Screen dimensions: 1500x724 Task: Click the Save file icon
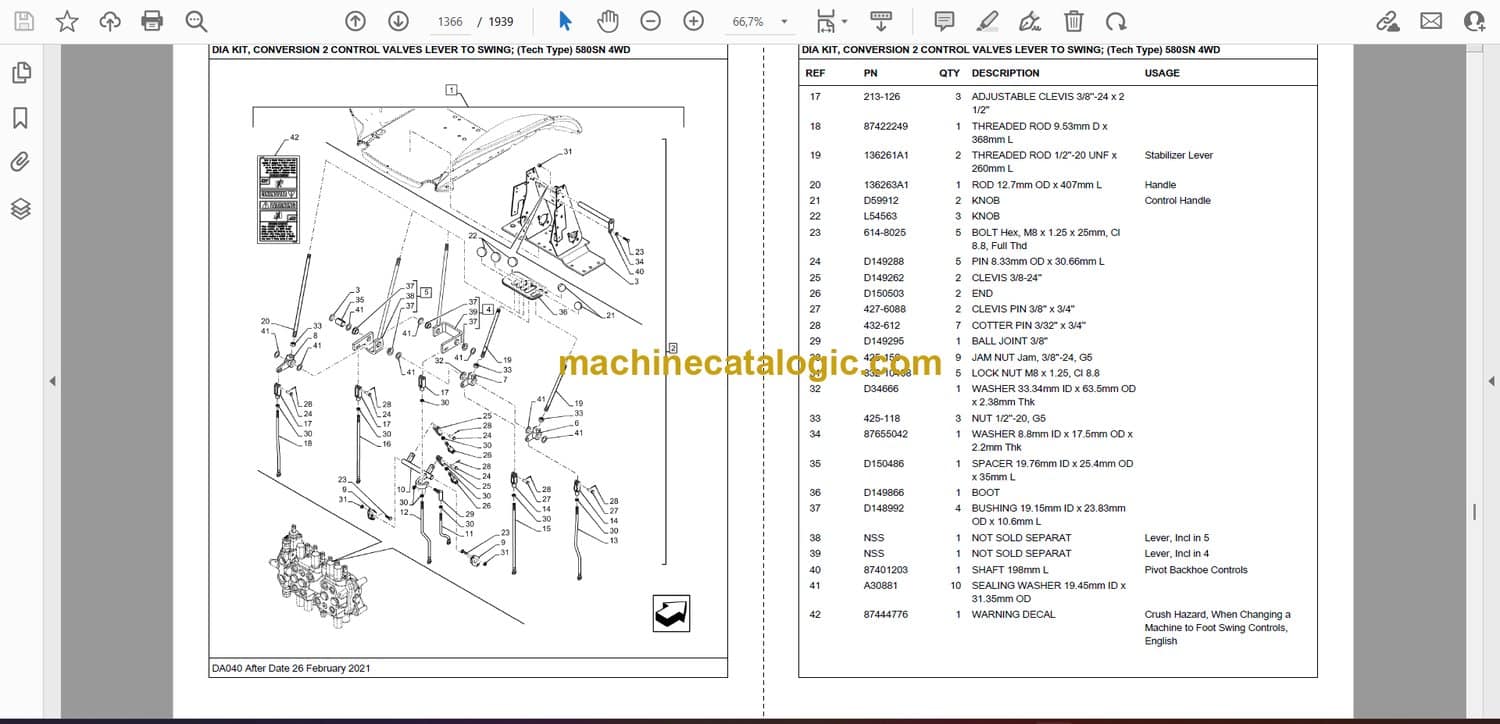pyautogui.click(x=23, y=21)
